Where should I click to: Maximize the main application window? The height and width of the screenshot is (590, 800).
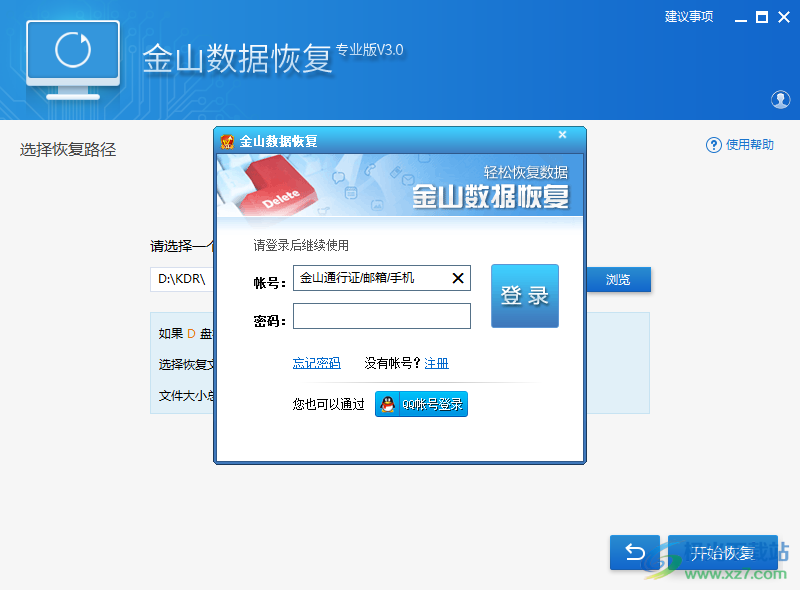(762, 17)
